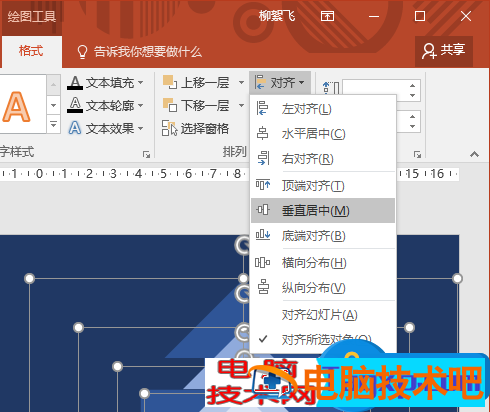
Task: Open the 格式 ribbon tab
Action: click(x=31, y=51)
